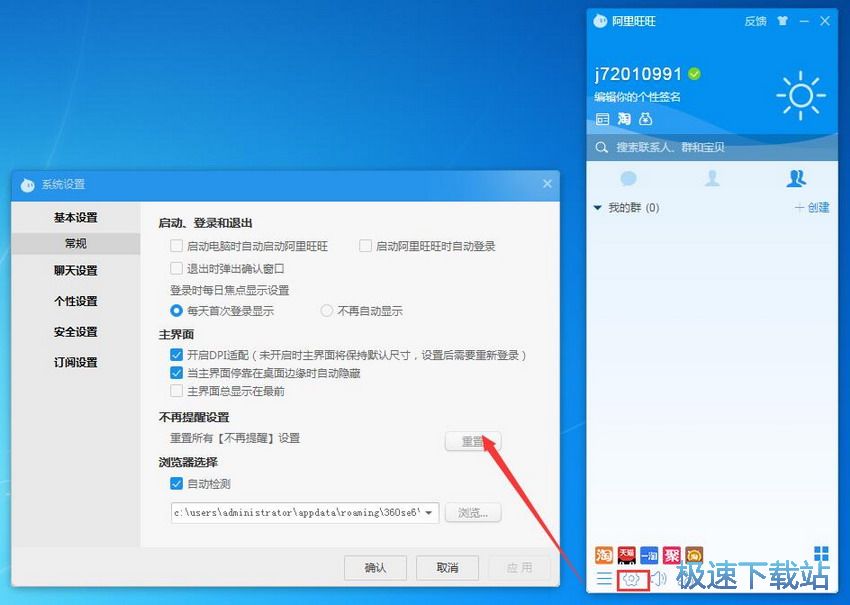
Task: Confirm settings with 确认 button
Action: click(375, 568)
